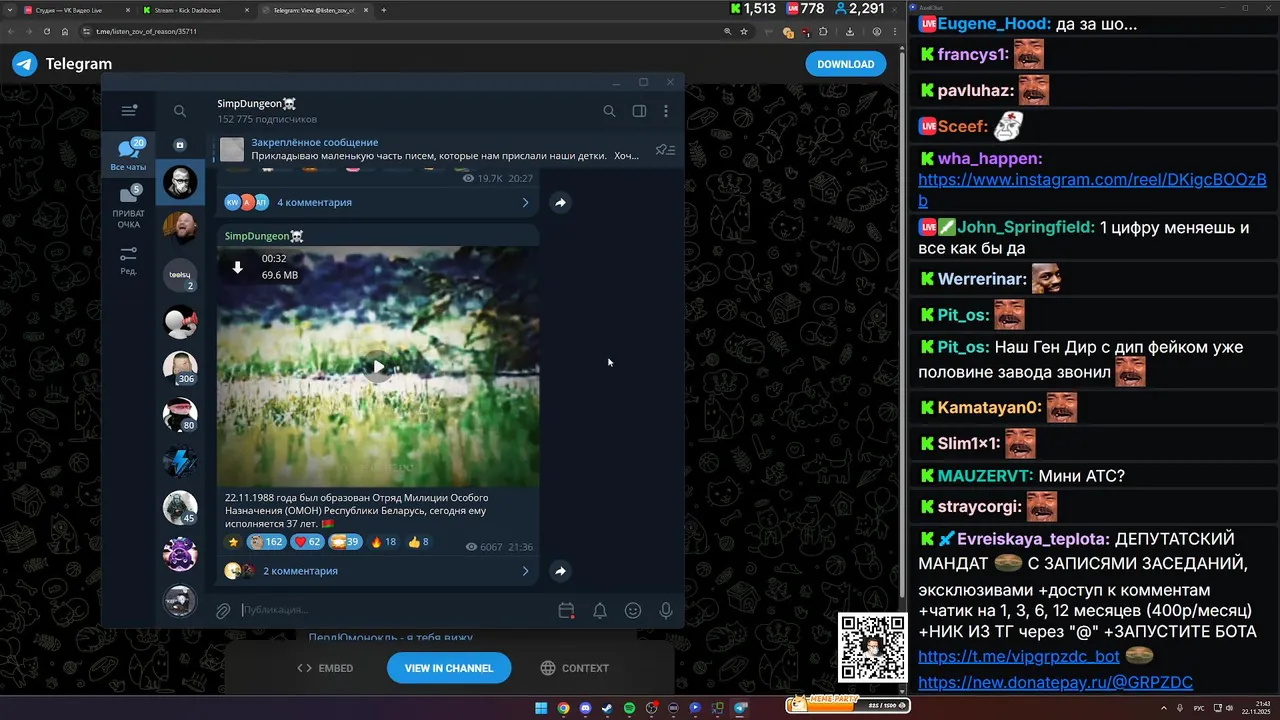Open the scheduled messages calendar icon

(x=566, y=610)
